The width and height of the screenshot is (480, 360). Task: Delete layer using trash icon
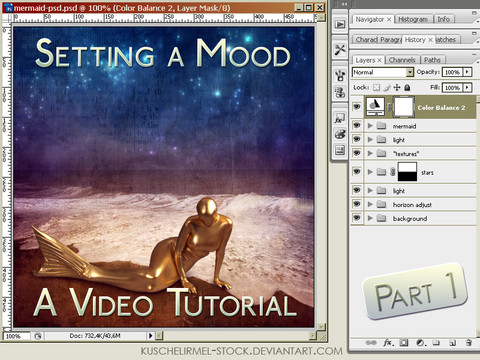pyautogui.click(x=468, y=342)
